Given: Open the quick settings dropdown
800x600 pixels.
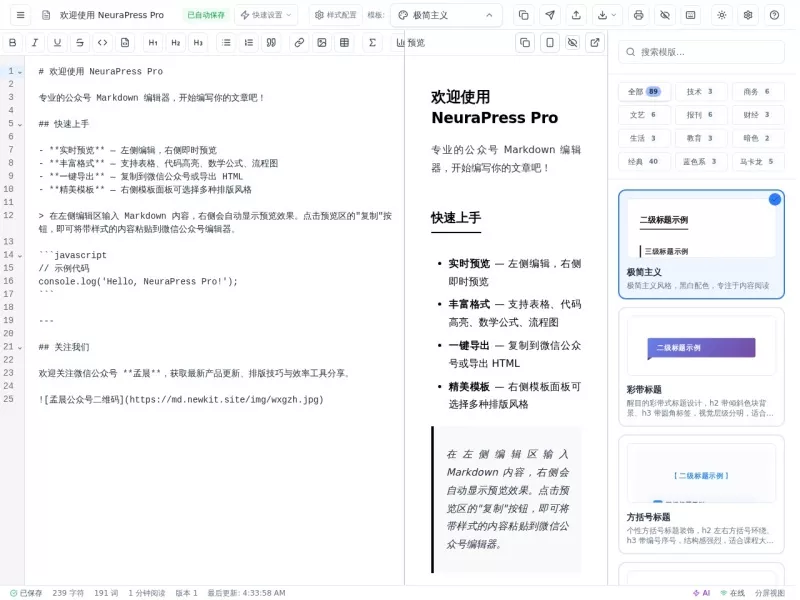Looking at the screenshot, I should click(266, 15).
